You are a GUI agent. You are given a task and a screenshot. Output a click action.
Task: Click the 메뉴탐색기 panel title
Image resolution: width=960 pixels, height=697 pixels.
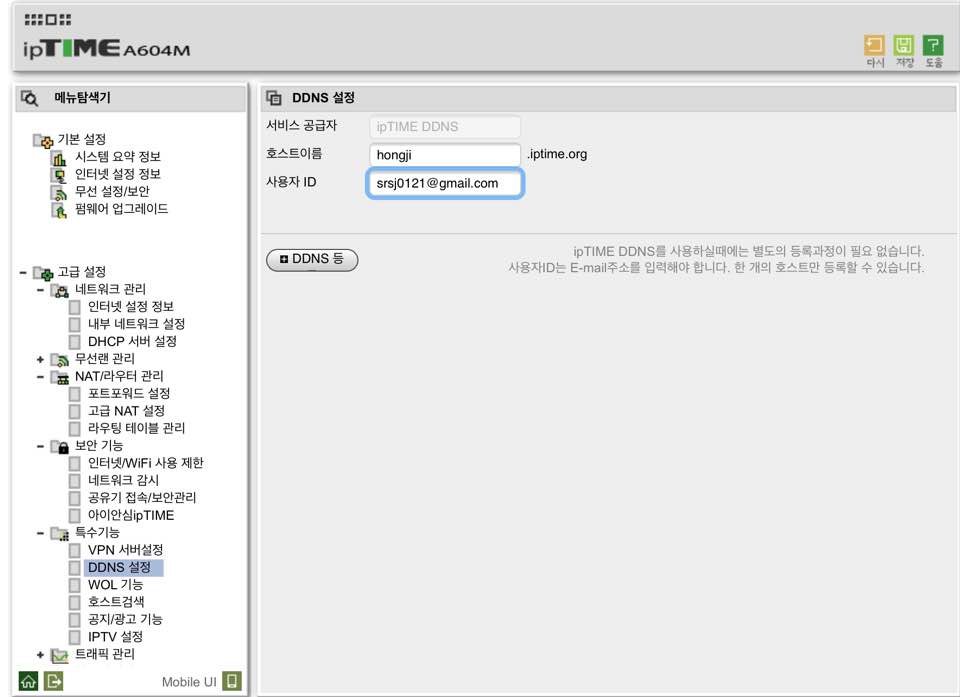coord(83,98)
